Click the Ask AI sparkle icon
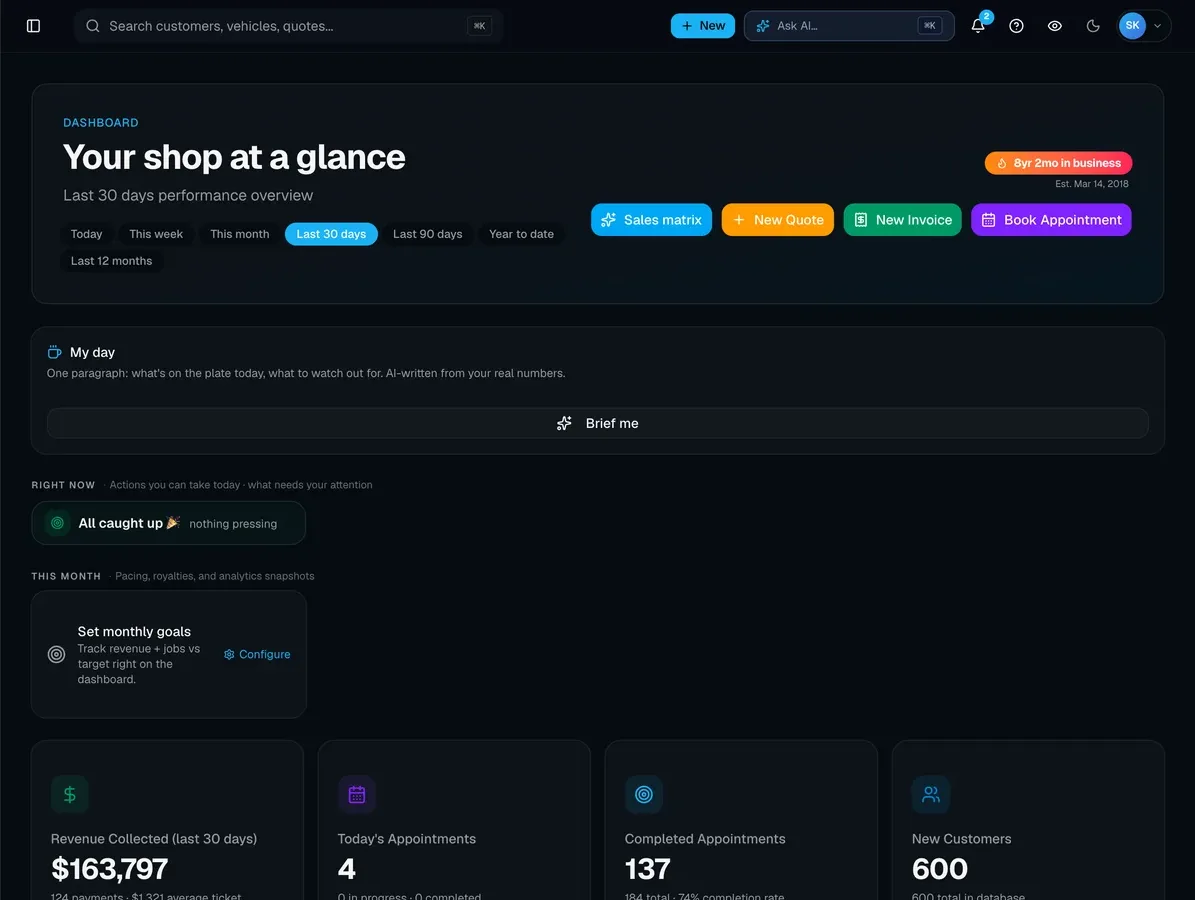Image resolution: width=1195 pixels, height=900 pixels. pyautogui.click(x=763, y=26)
